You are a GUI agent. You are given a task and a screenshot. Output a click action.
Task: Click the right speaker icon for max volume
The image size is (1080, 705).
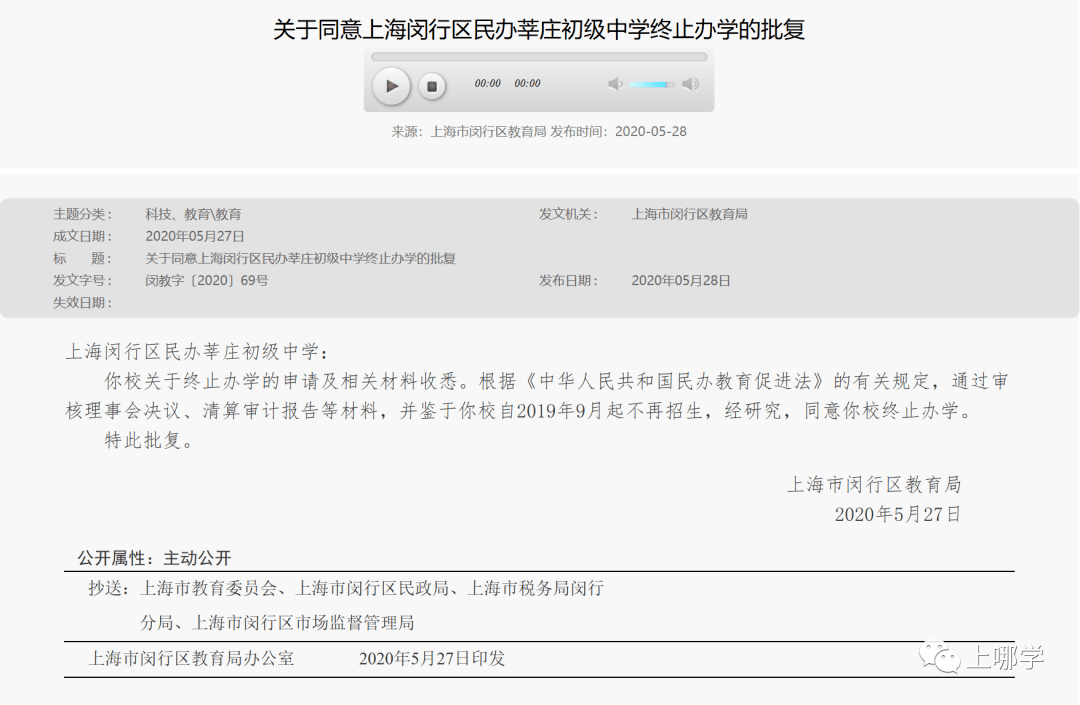click(690, 84)
